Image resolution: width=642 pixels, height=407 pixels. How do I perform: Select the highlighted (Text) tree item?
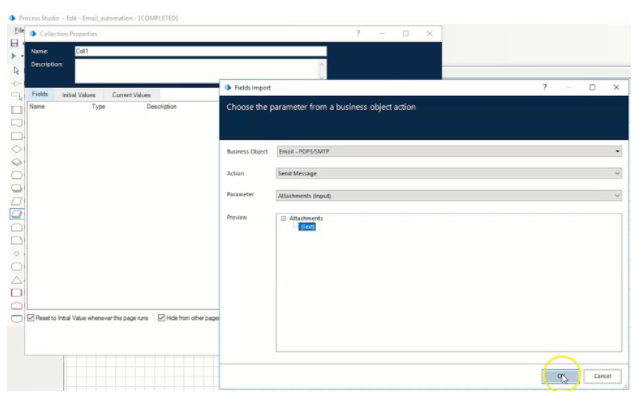[307, 227]
